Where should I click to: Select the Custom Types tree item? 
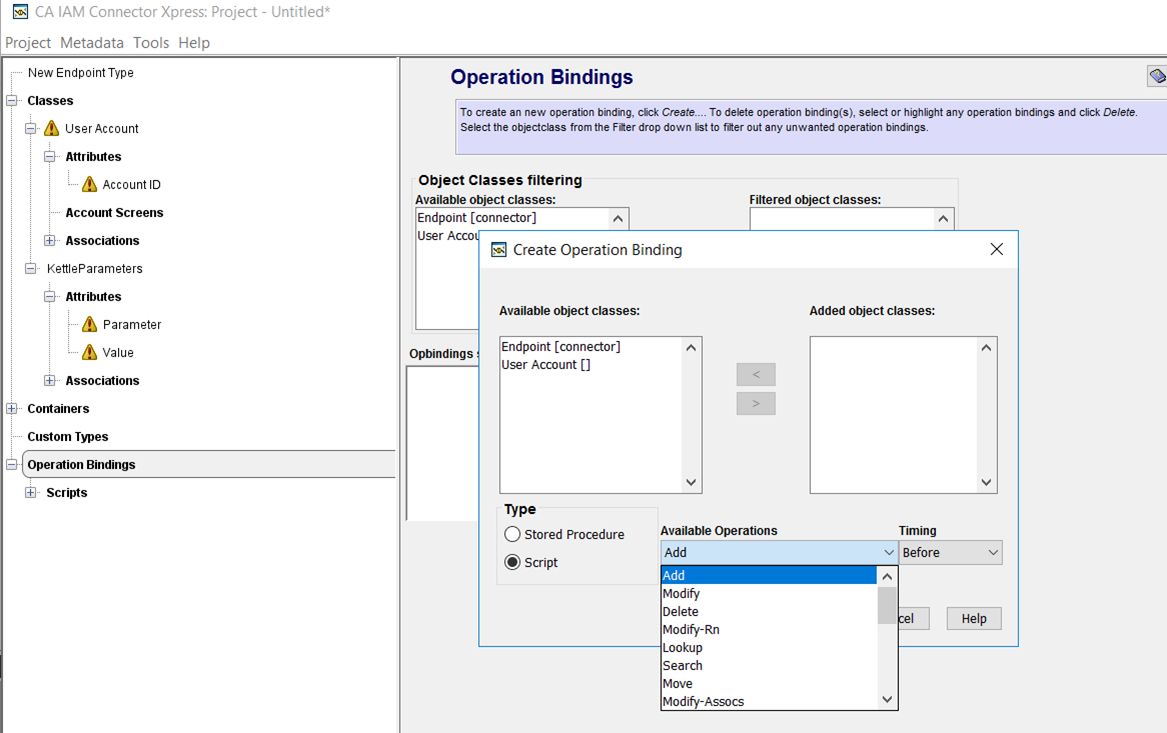click(x=68, y=436)
